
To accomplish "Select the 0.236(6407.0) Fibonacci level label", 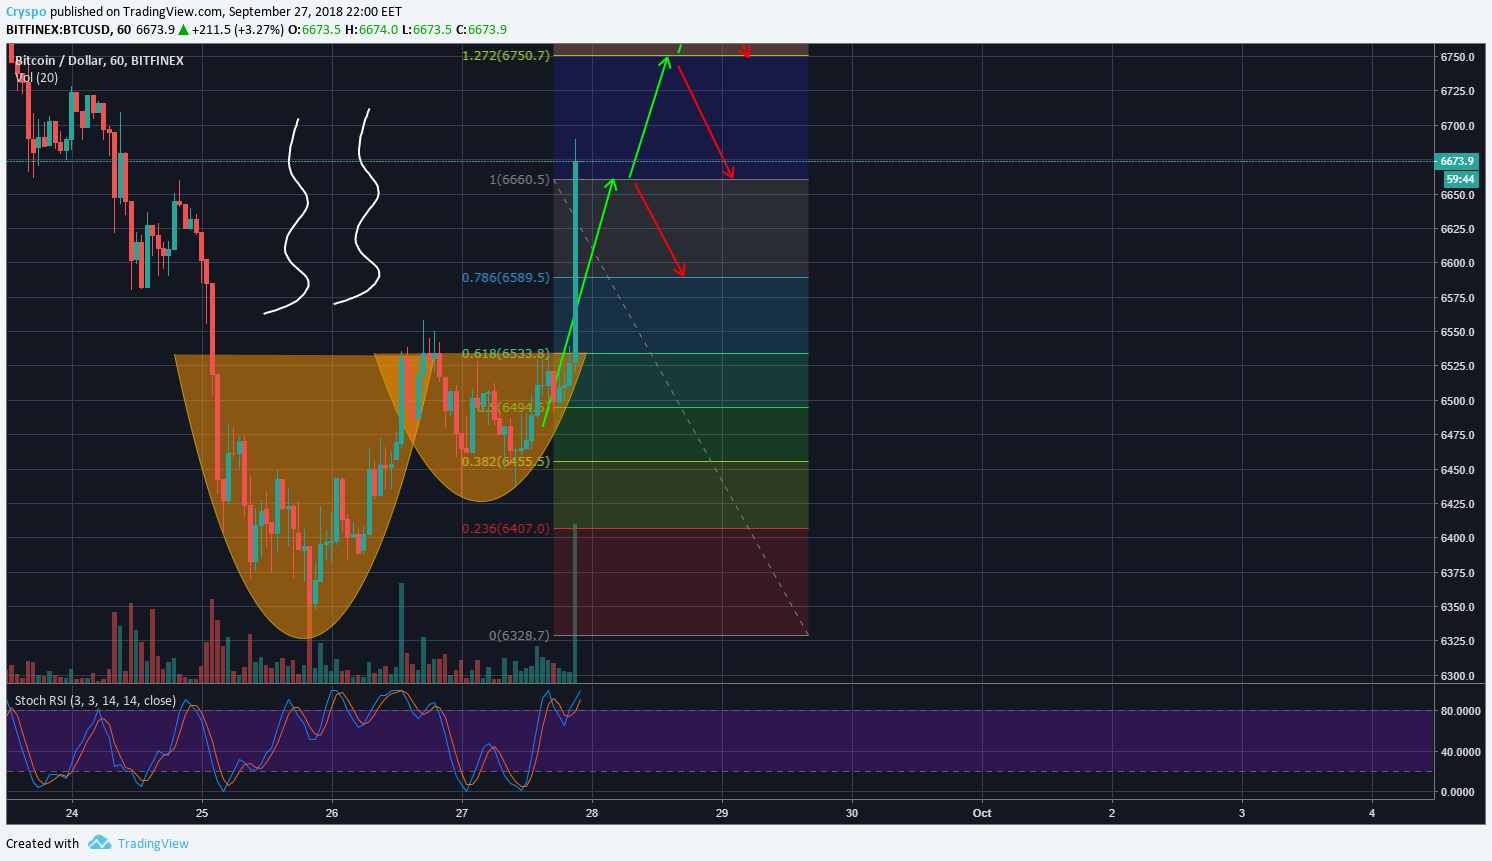I will tap(506, 528).
